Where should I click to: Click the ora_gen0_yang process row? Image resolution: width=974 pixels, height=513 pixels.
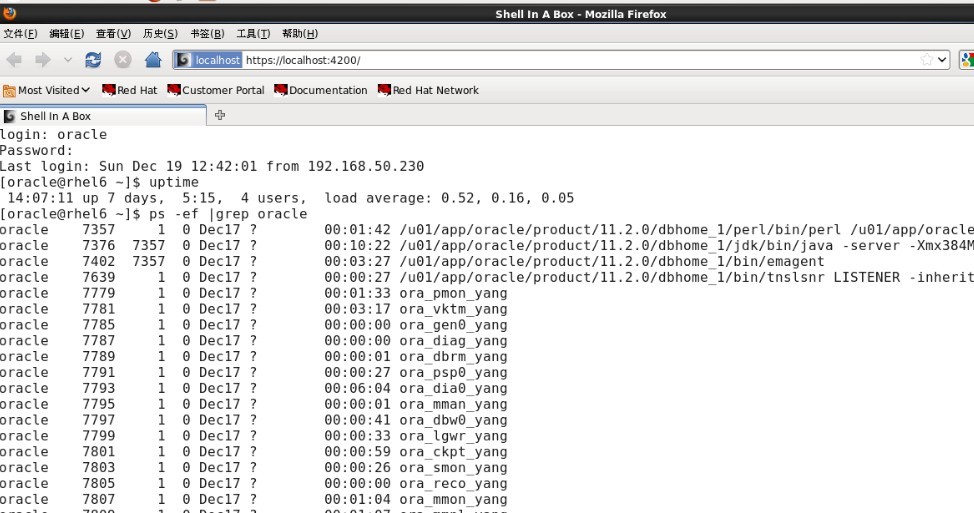click(x=253, y=325)
